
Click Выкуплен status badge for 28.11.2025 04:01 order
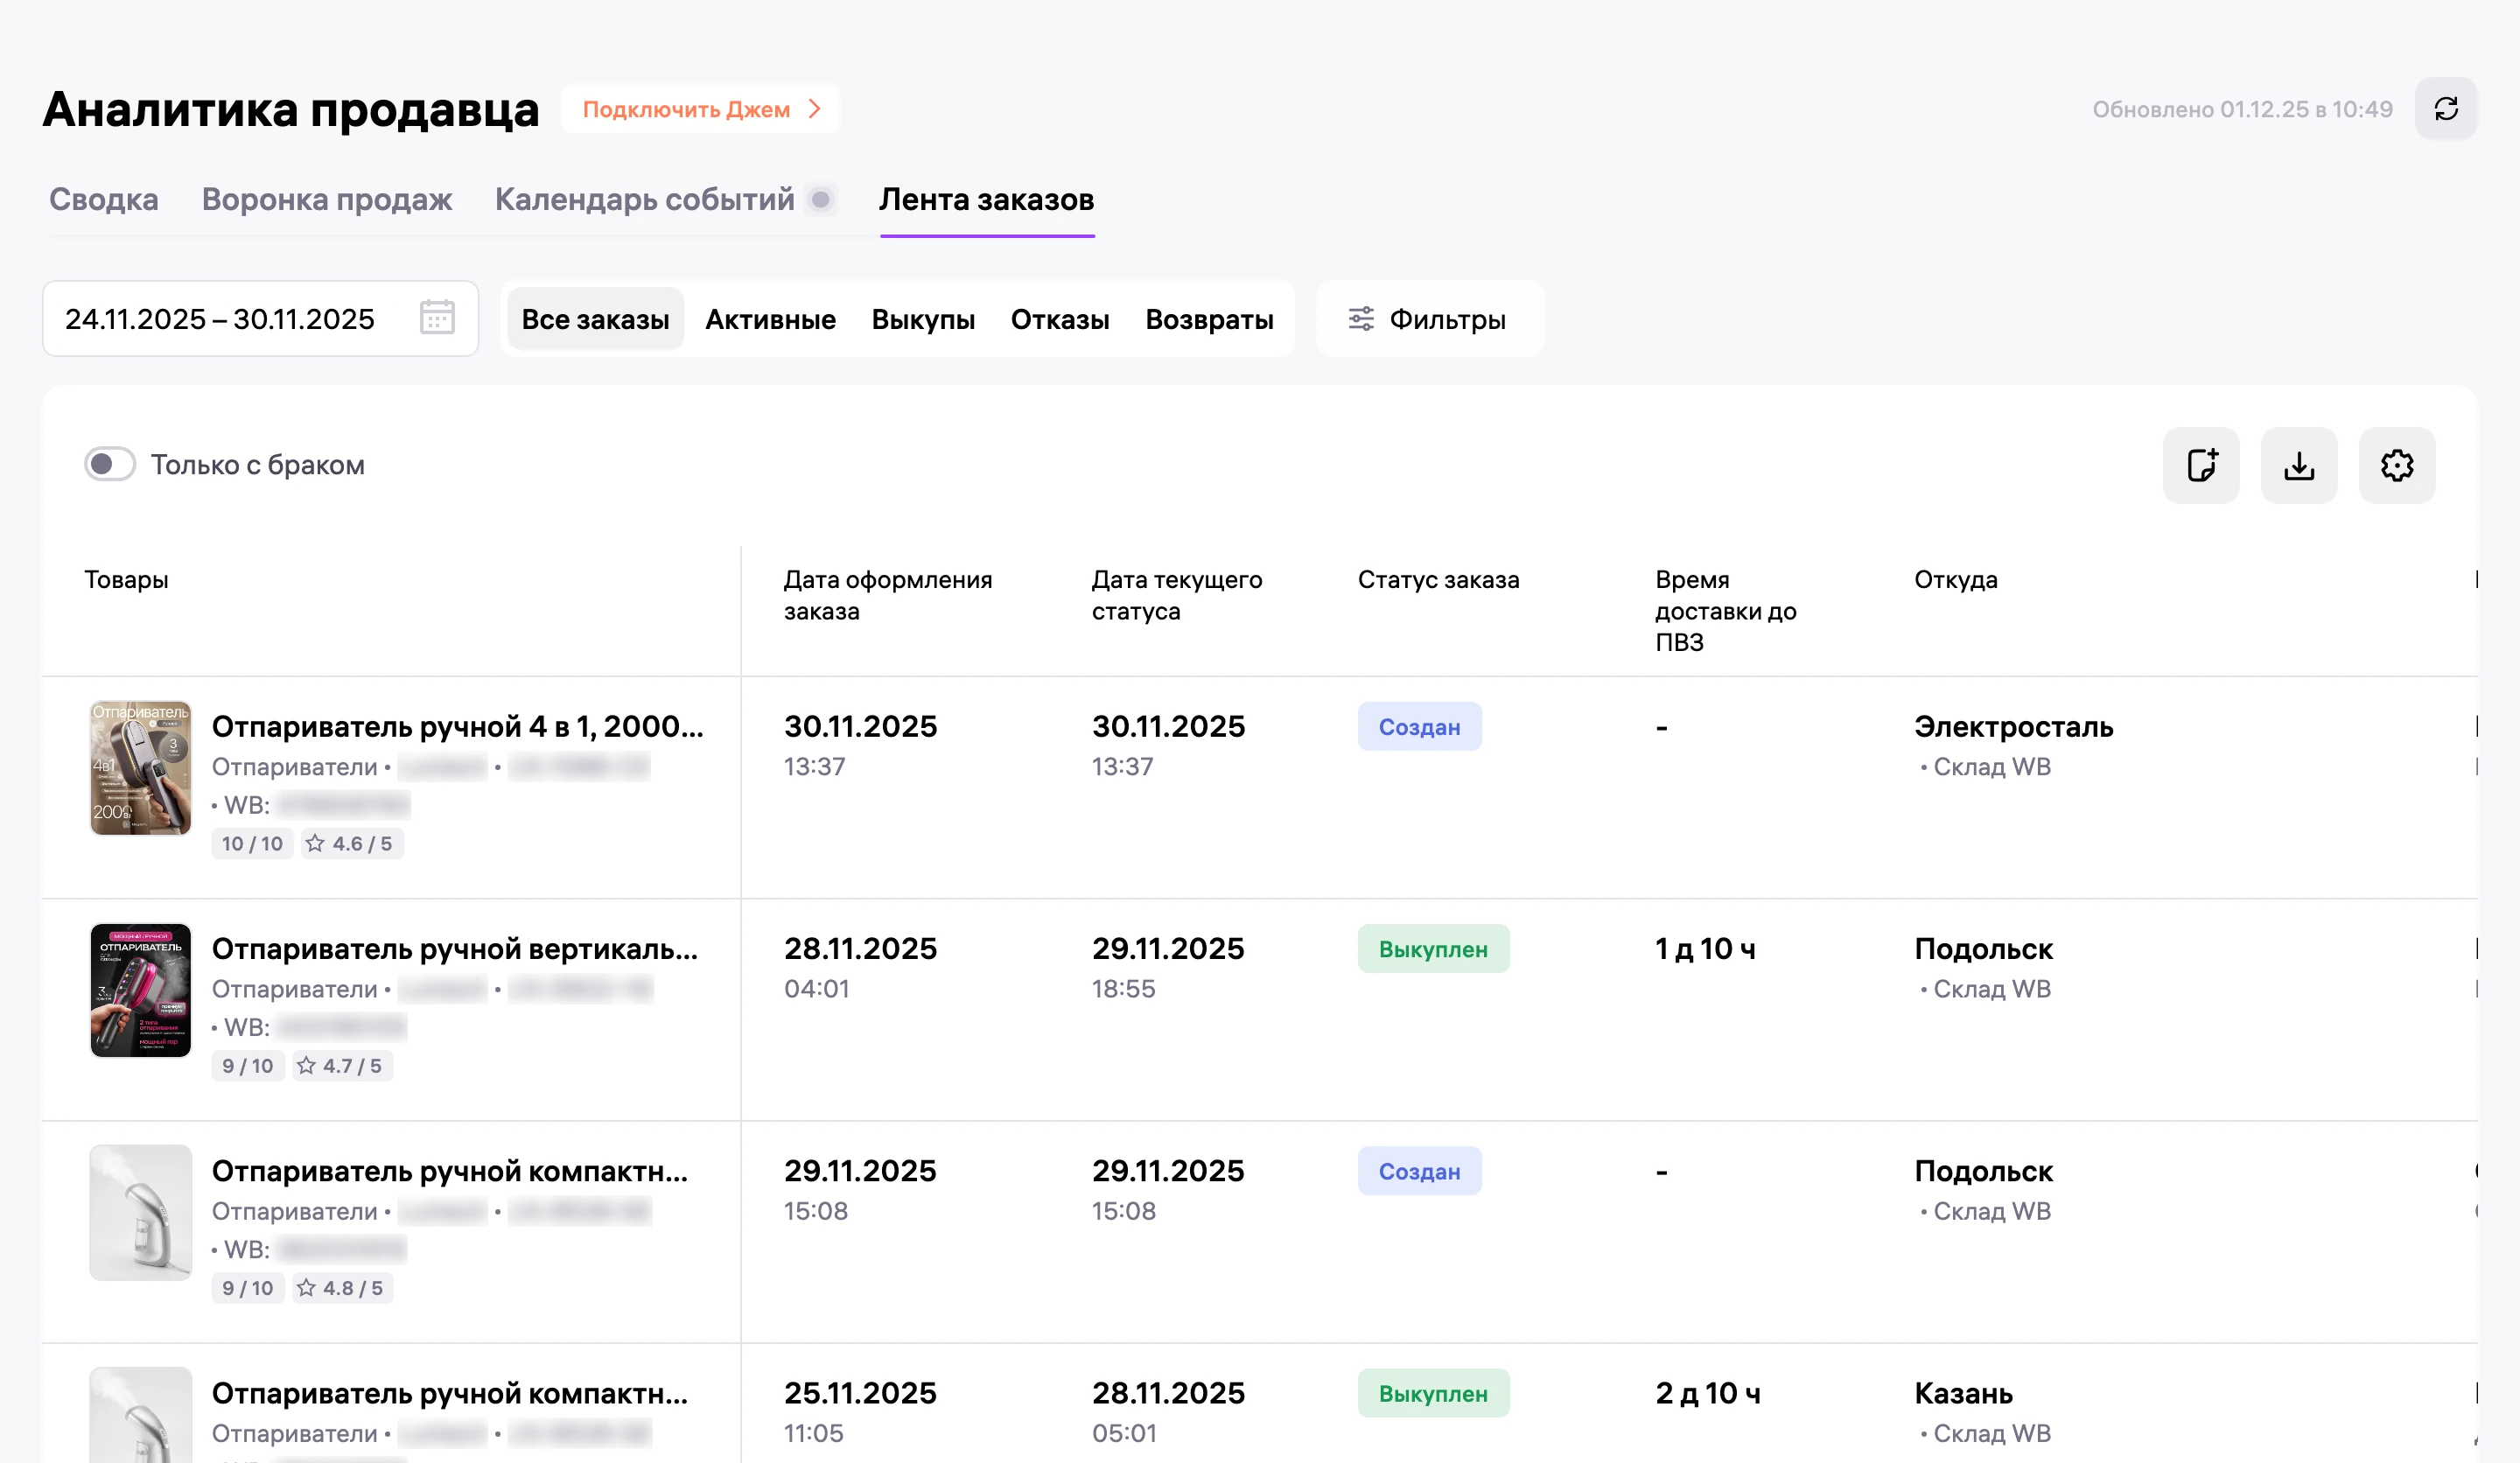[1433, 949]
